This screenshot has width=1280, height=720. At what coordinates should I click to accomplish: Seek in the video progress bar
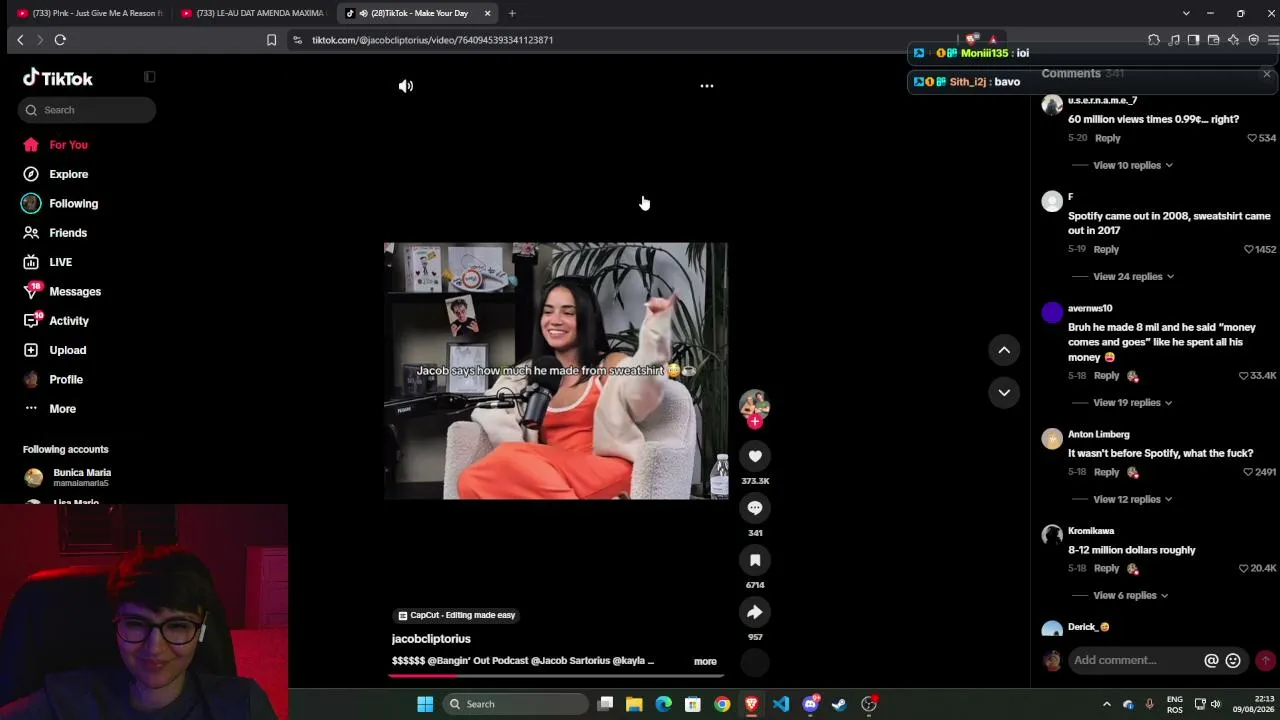tap(556, 675)
